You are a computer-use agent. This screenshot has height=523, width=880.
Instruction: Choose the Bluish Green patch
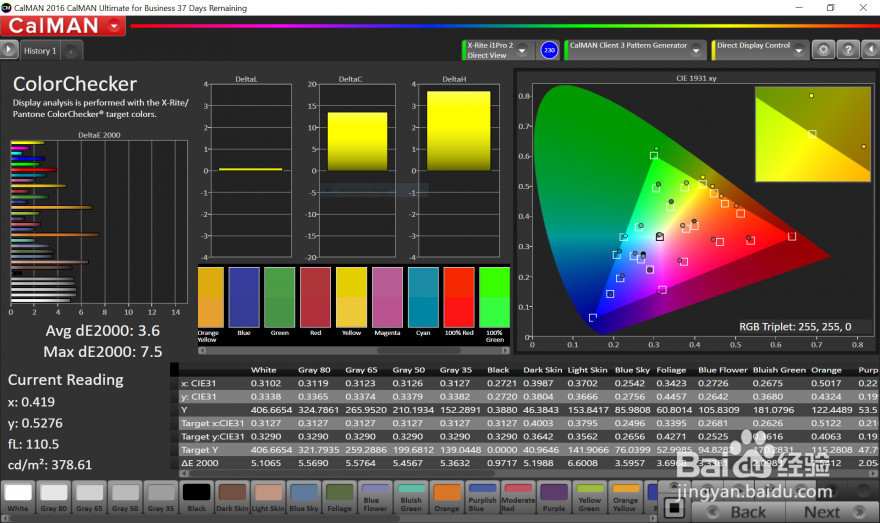point(411,497)
